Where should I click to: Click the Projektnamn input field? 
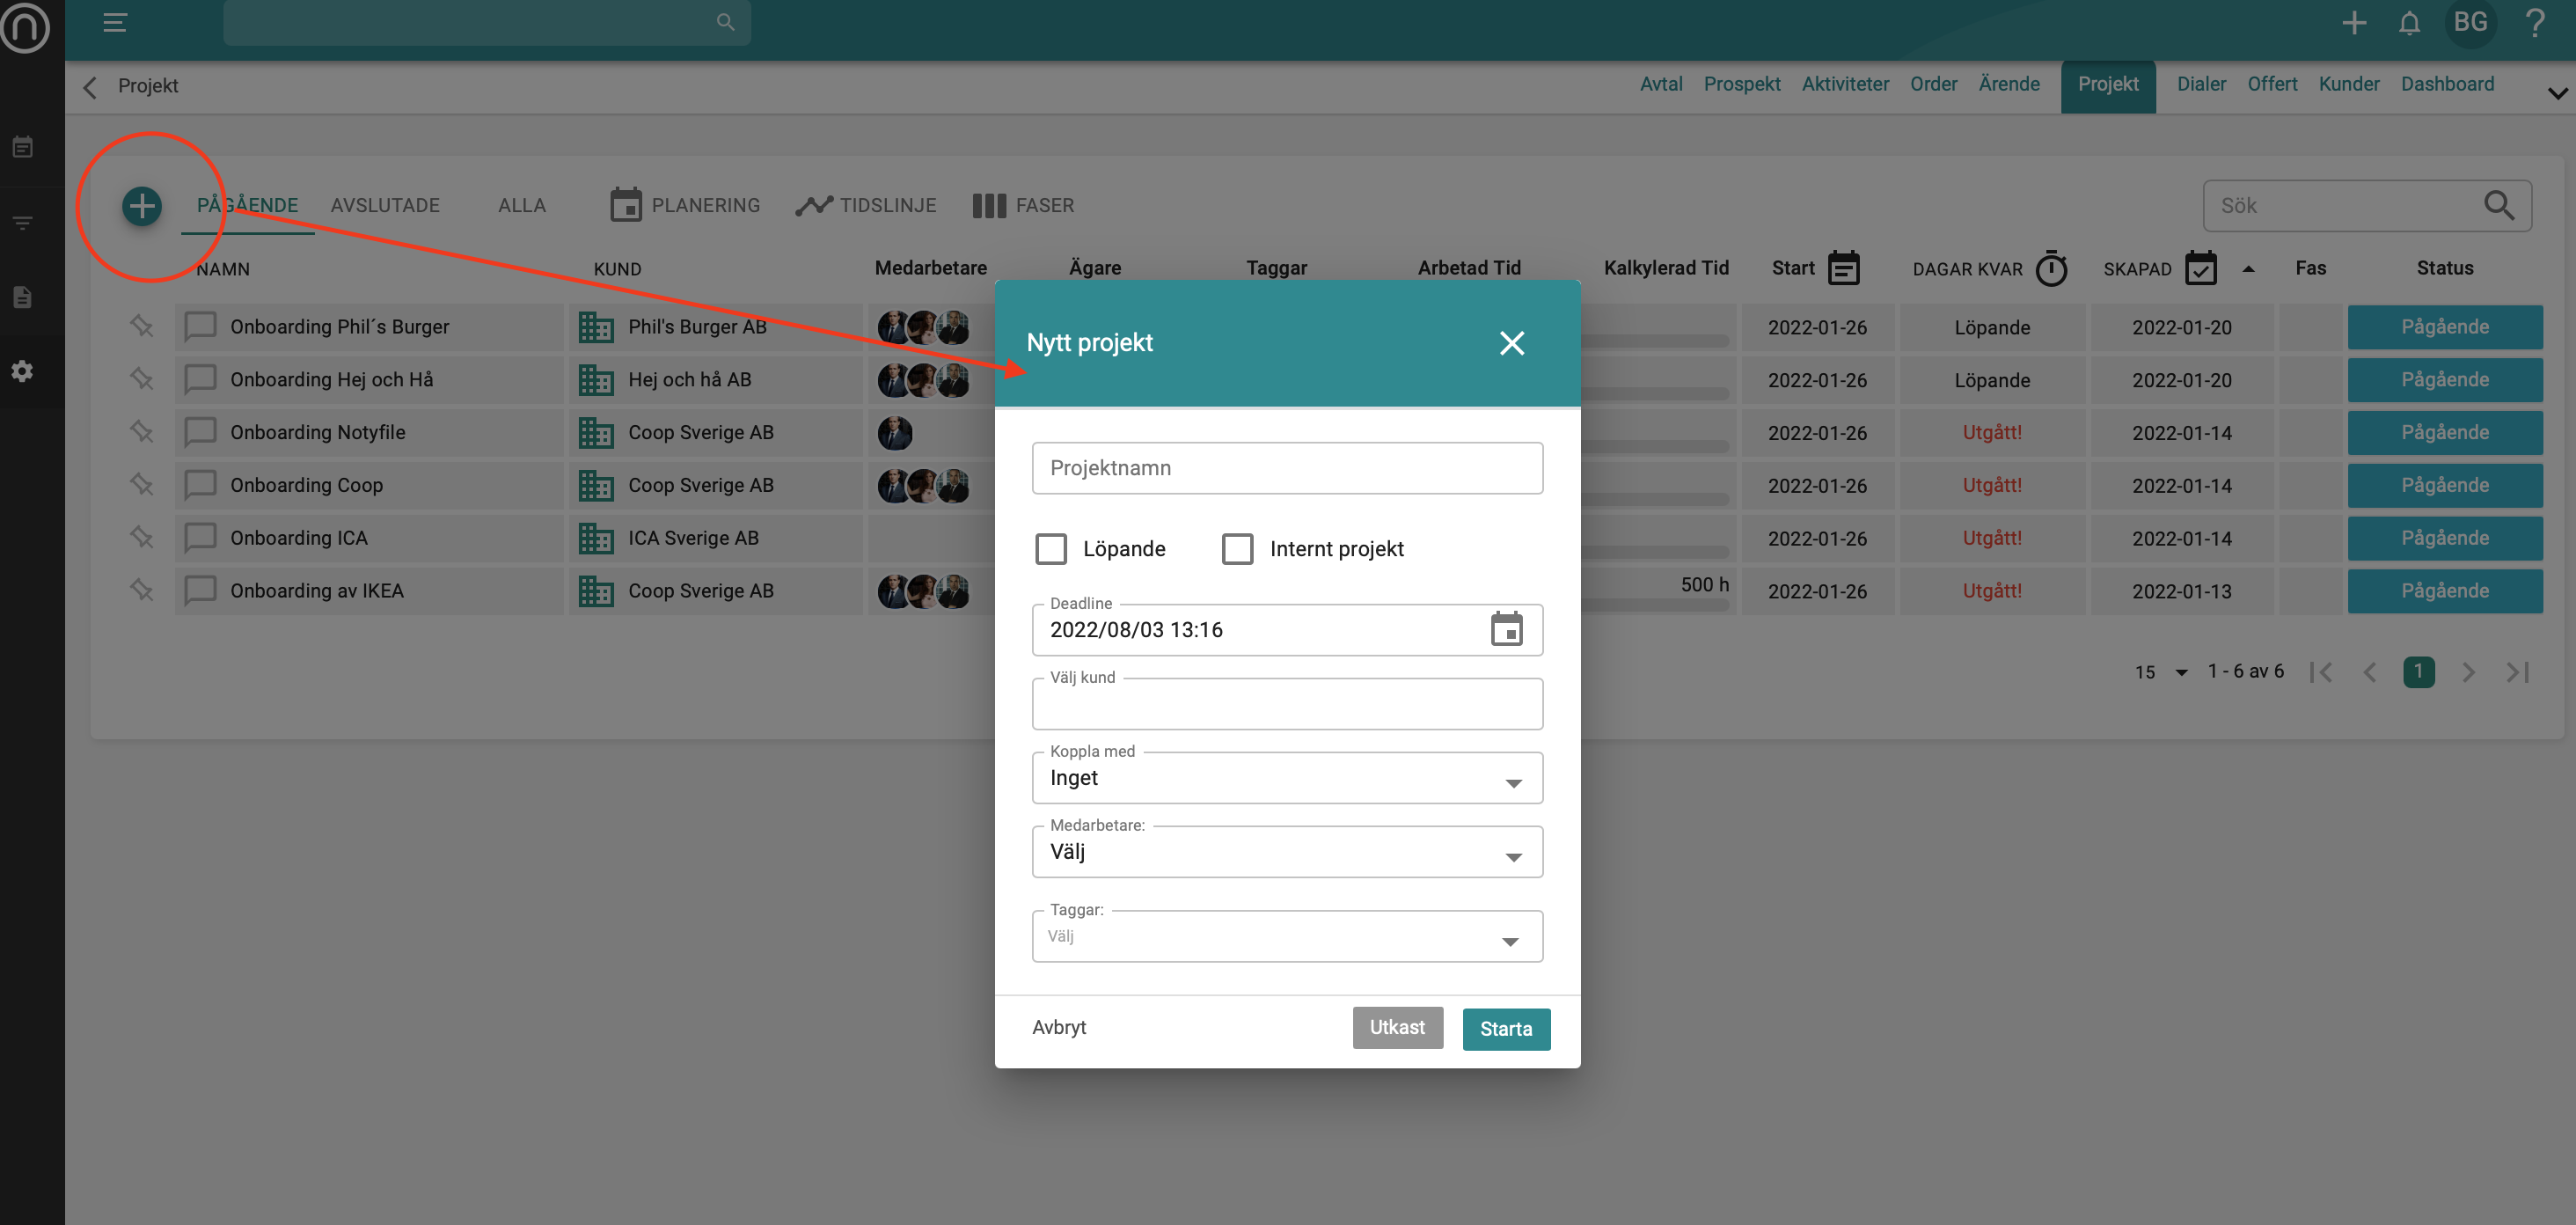tap(1286, 468)
